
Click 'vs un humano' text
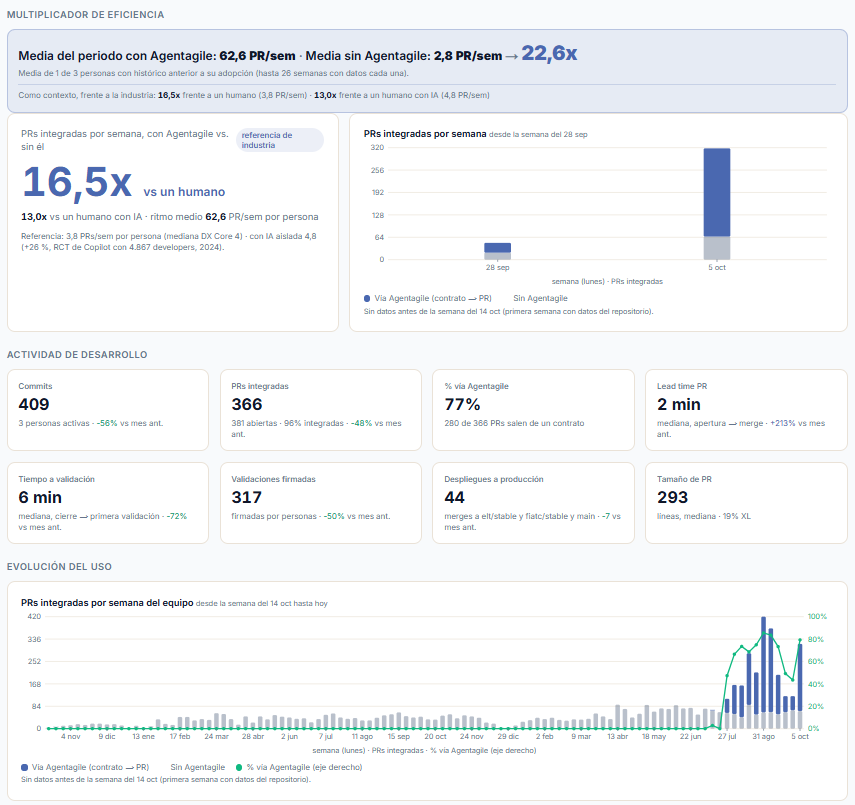184,192
